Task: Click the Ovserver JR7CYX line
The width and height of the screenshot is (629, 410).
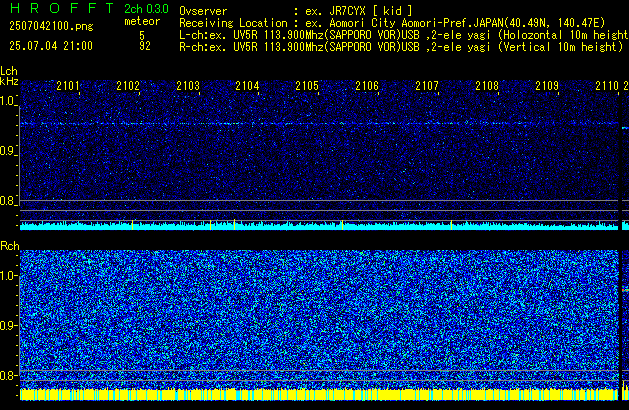Action: coord(296,11)
